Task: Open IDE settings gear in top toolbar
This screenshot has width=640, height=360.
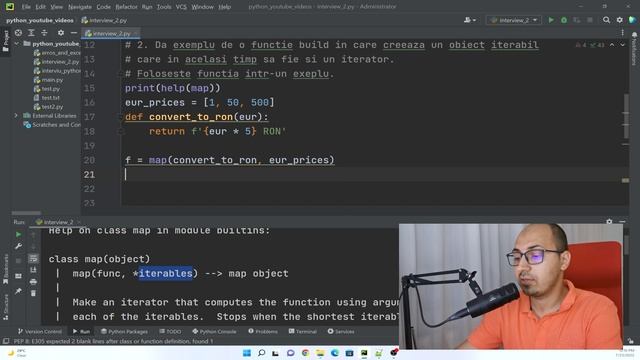Action: click(620, 20)
